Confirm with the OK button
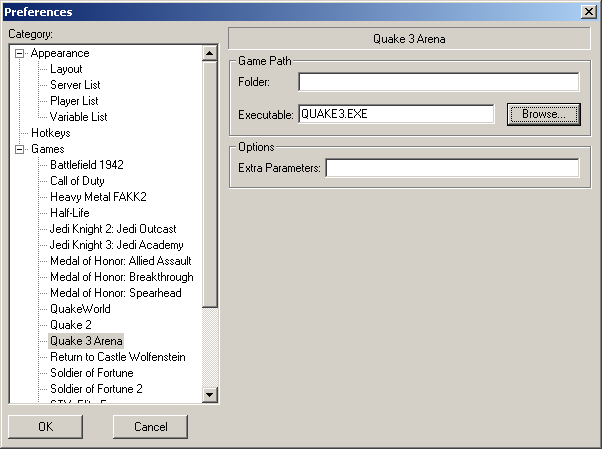Viewport: 602px width, 449px height. 45,427
